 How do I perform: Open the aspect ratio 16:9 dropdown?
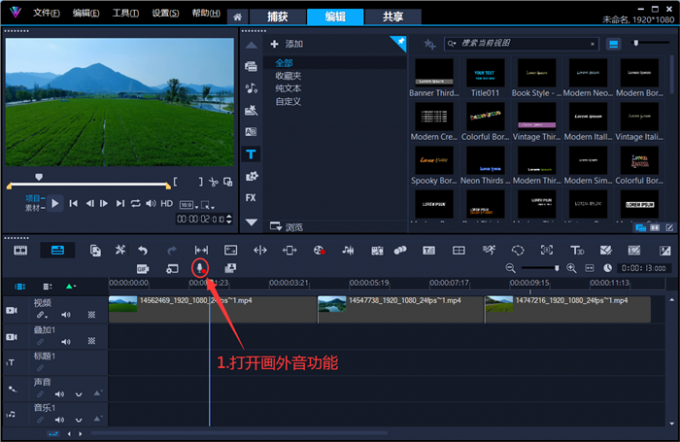186,204
